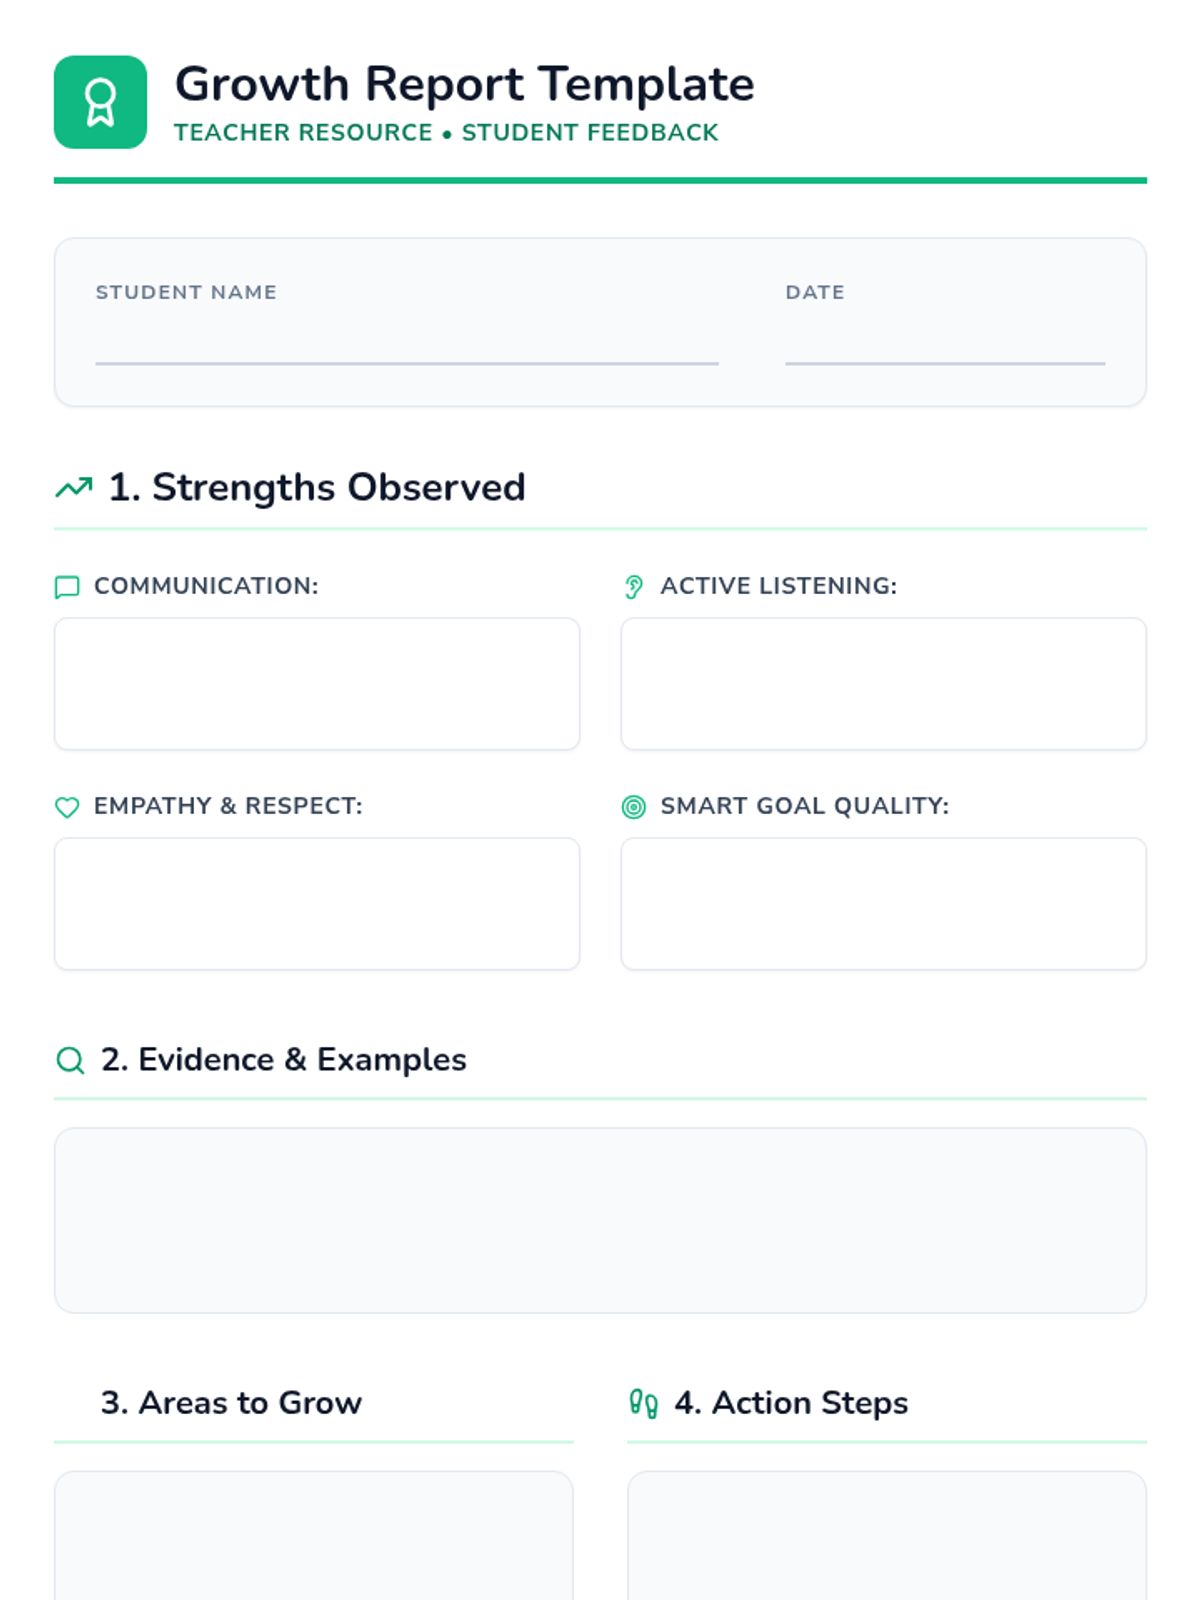Click the footprints icon beside Action Steps
The height and width of the screenshot is (1600, 1200).
(x=643, y=1404)
